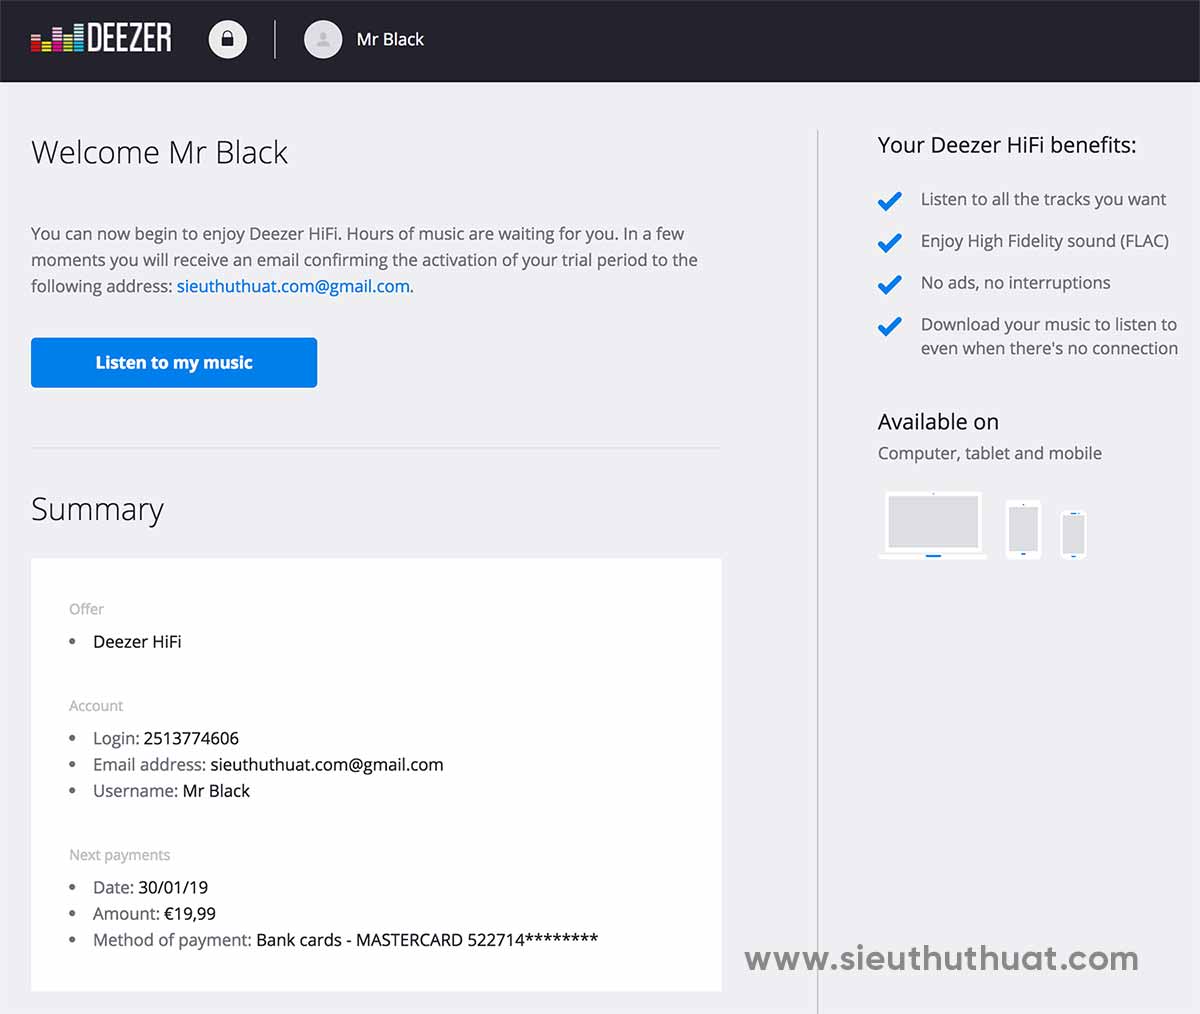
Task: Open the sieuthuthuat.com@gmail.com email link
Action: coord(293,286)
